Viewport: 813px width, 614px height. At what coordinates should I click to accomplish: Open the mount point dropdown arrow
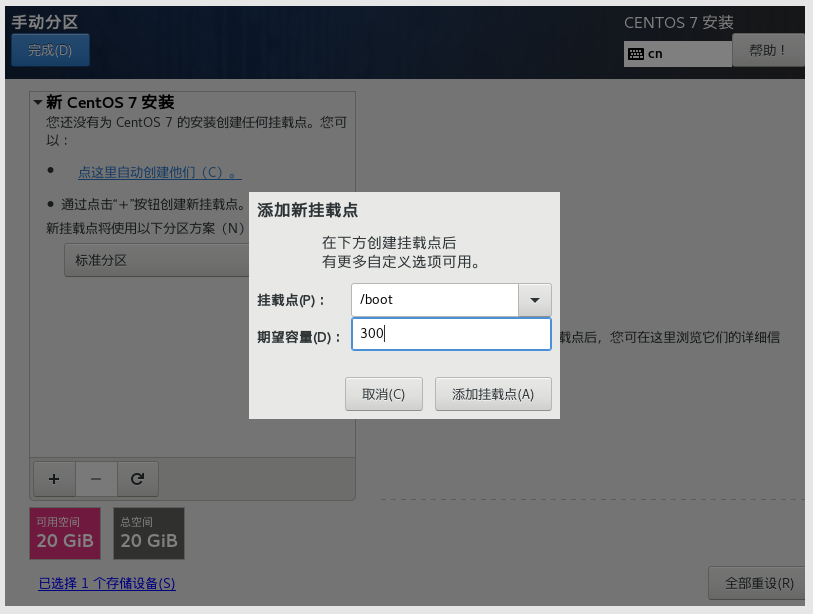click(535, 300)
